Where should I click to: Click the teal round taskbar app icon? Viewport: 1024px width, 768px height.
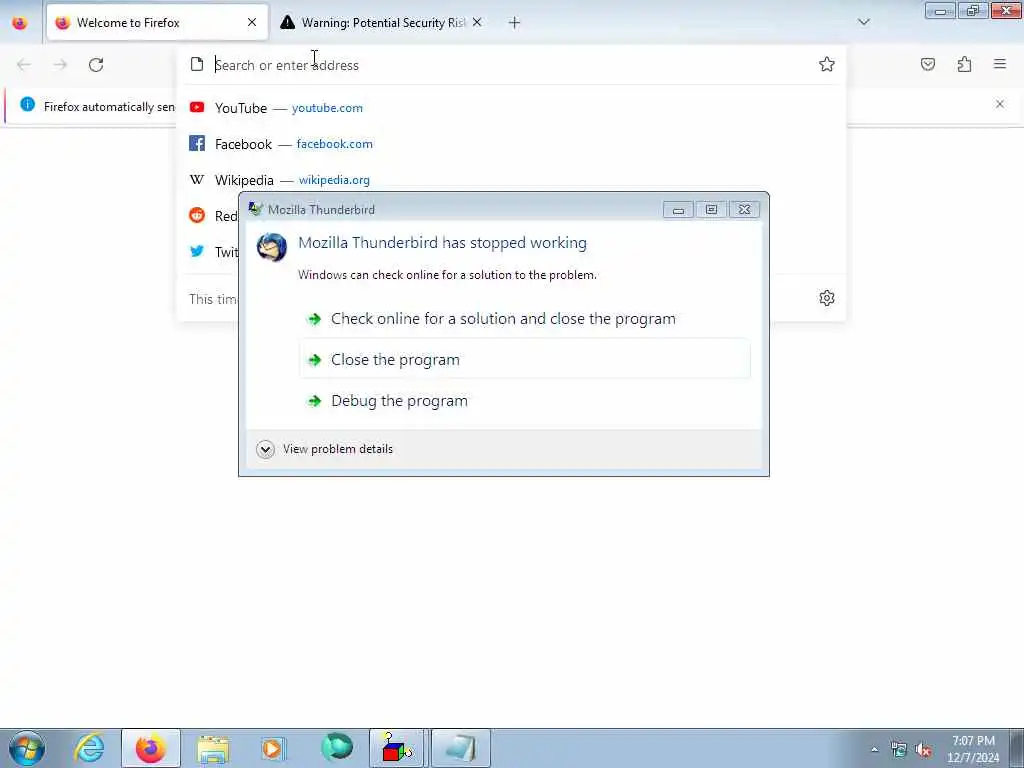pos(337,747)
